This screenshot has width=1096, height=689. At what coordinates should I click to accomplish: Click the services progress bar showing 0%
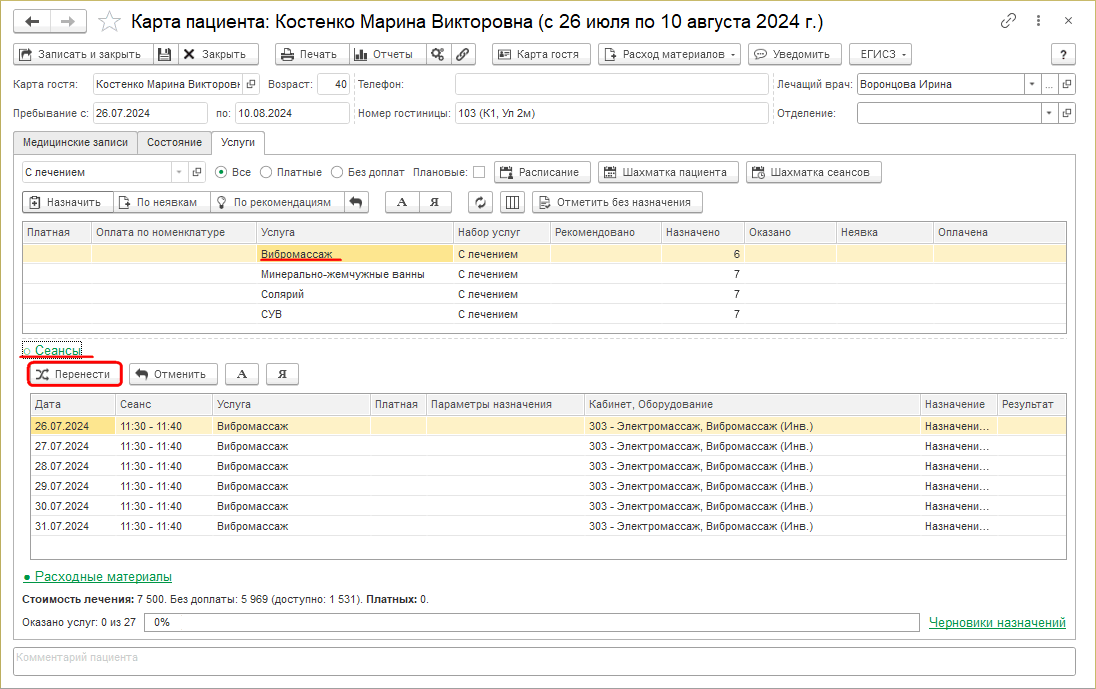[x=531, y=623]
